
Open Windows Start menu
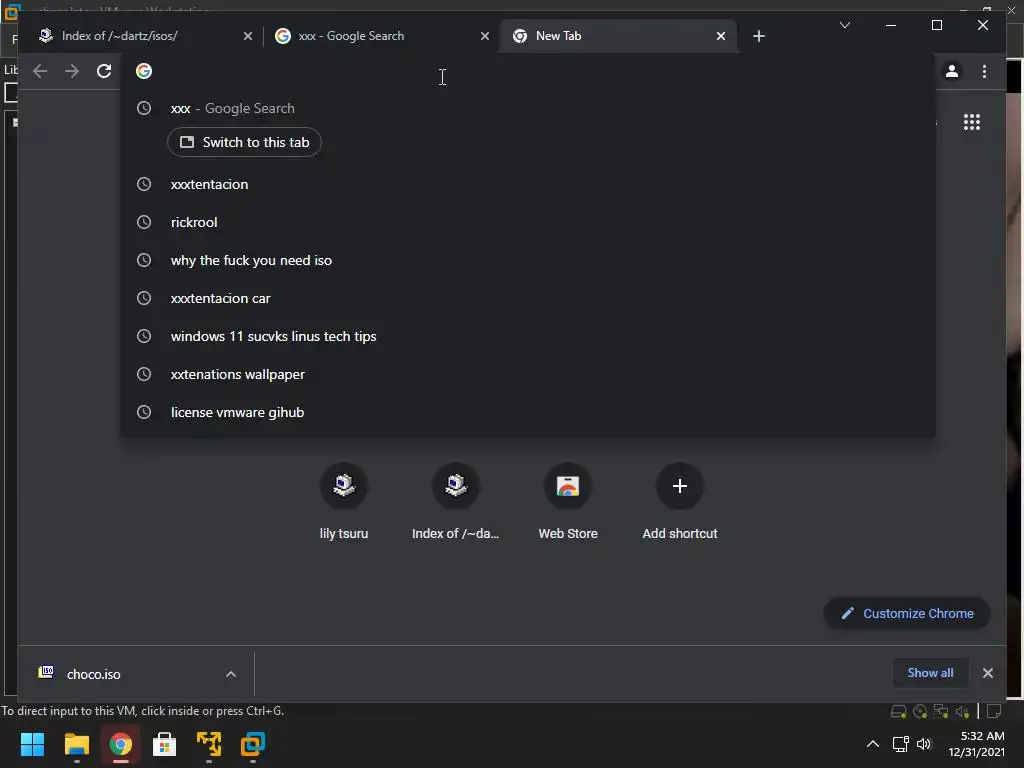(32, 744)
